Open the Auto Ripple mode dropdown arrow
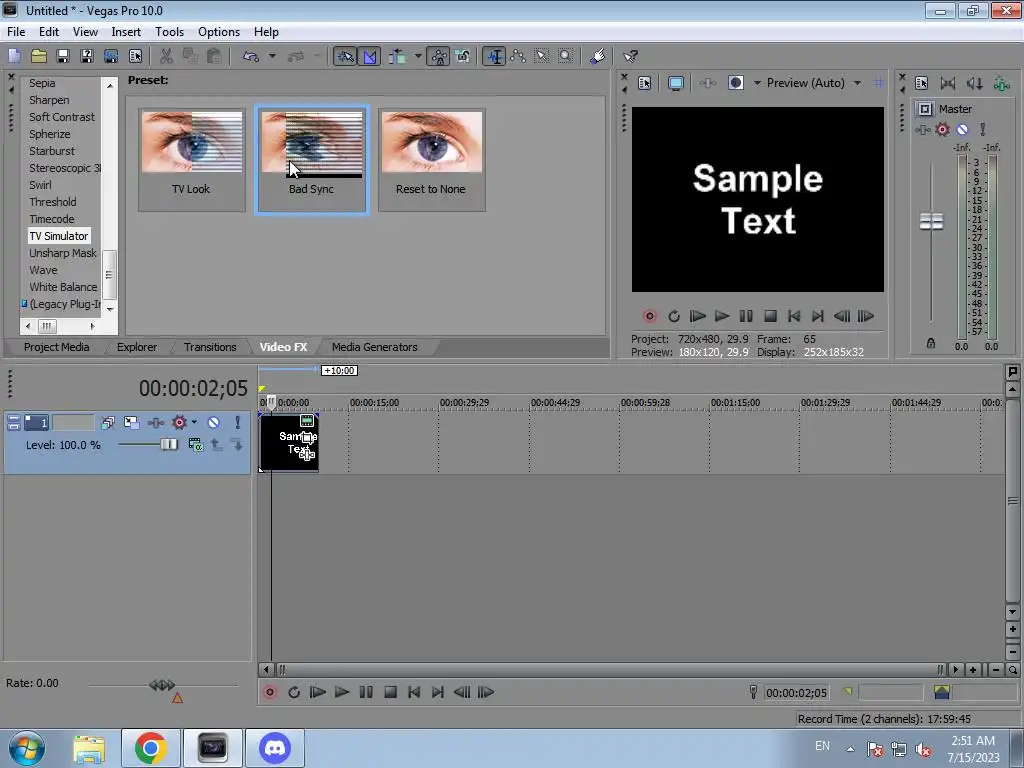This screenshot has width=1024, height=768. [418, 57]
